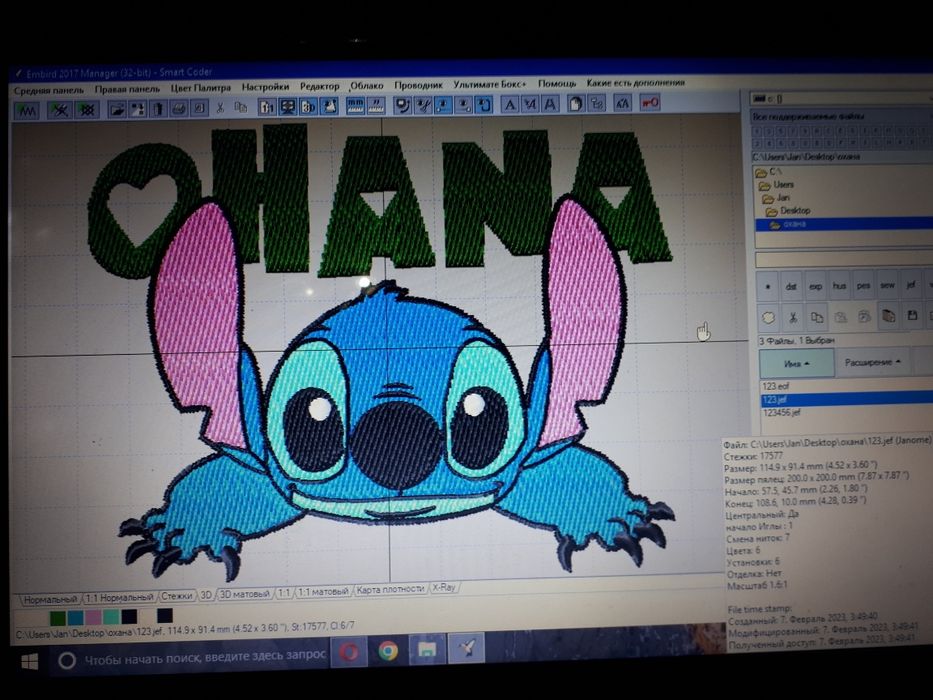
Task: Open Настройки menu
Action: point(265,87)
